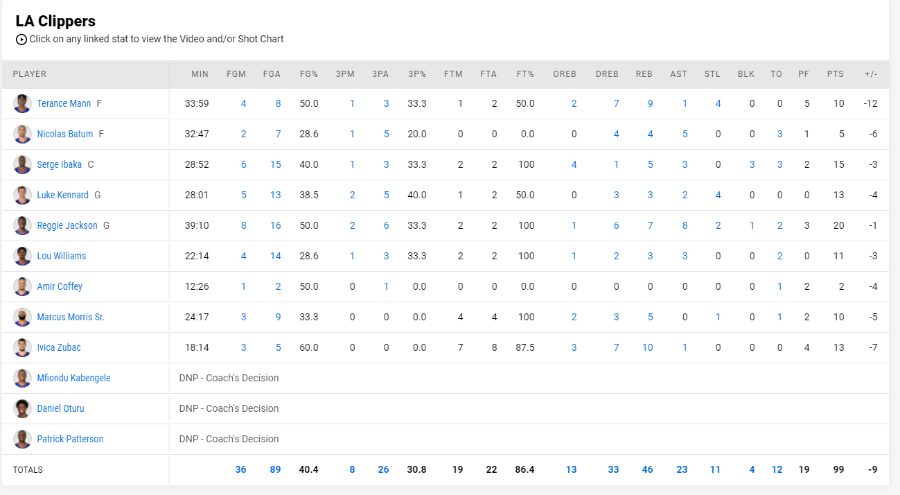Click Mfiondu Kabengele's player headshot
This screenshot has width=900, height=495.
pos(22,378)
